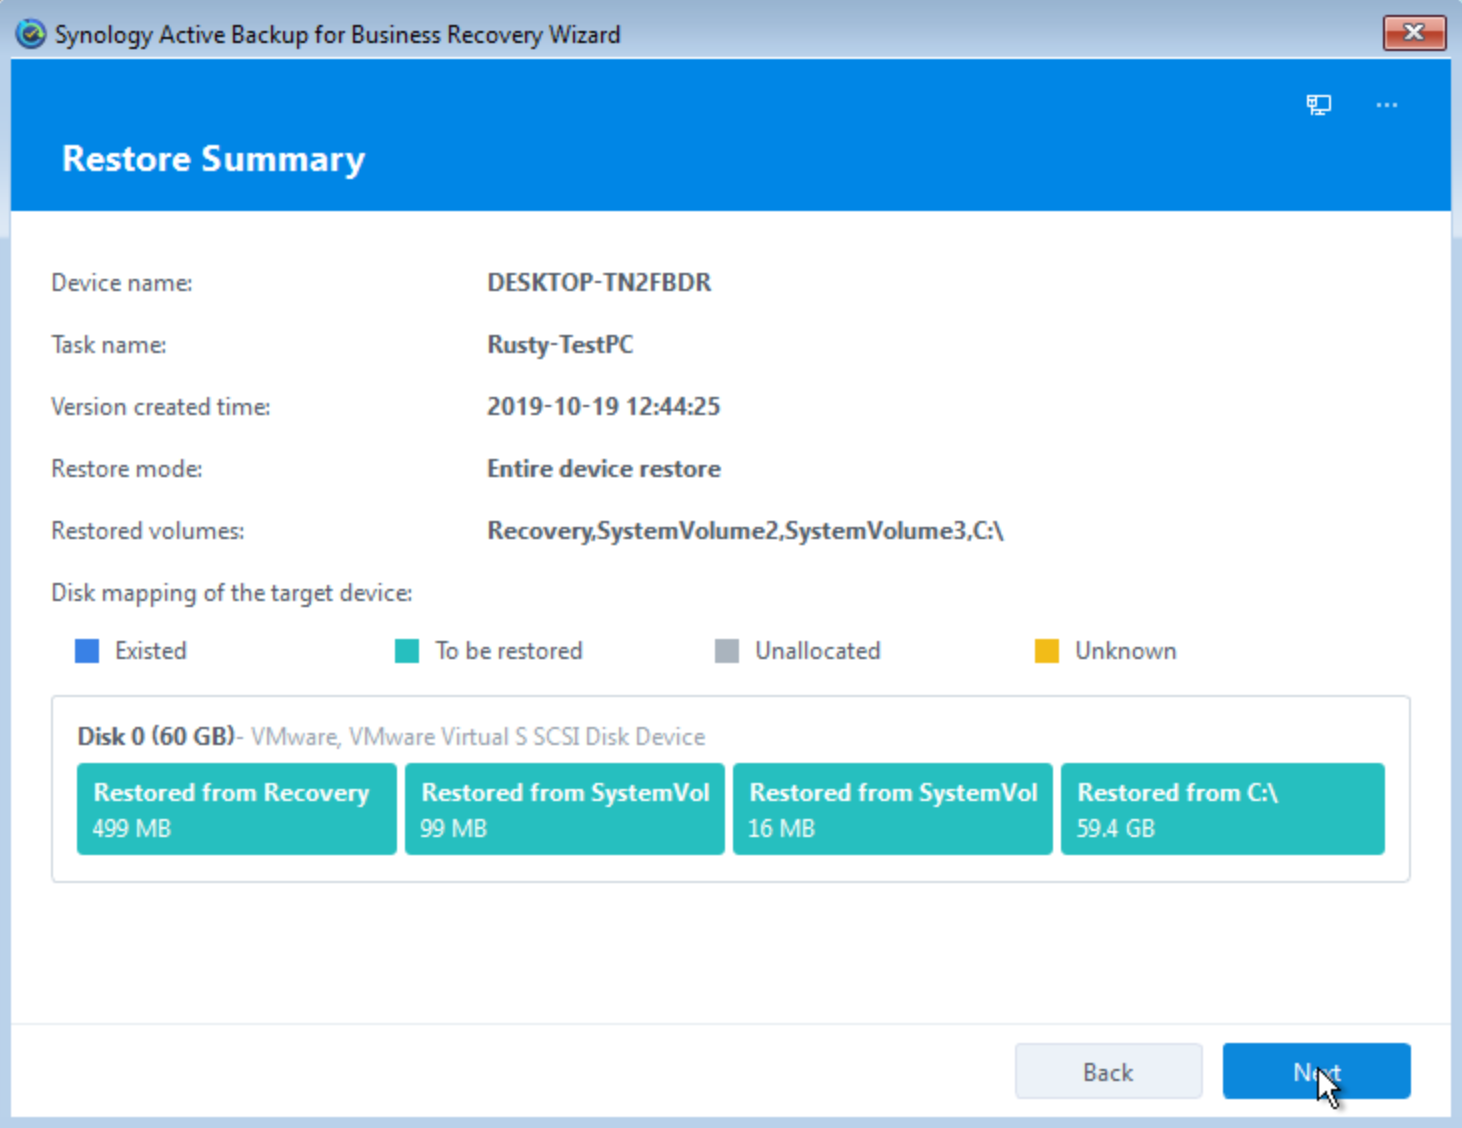Screen dimensions: 1462x1128
Task: Open the three-dot more options menu
Action: 1386,105
